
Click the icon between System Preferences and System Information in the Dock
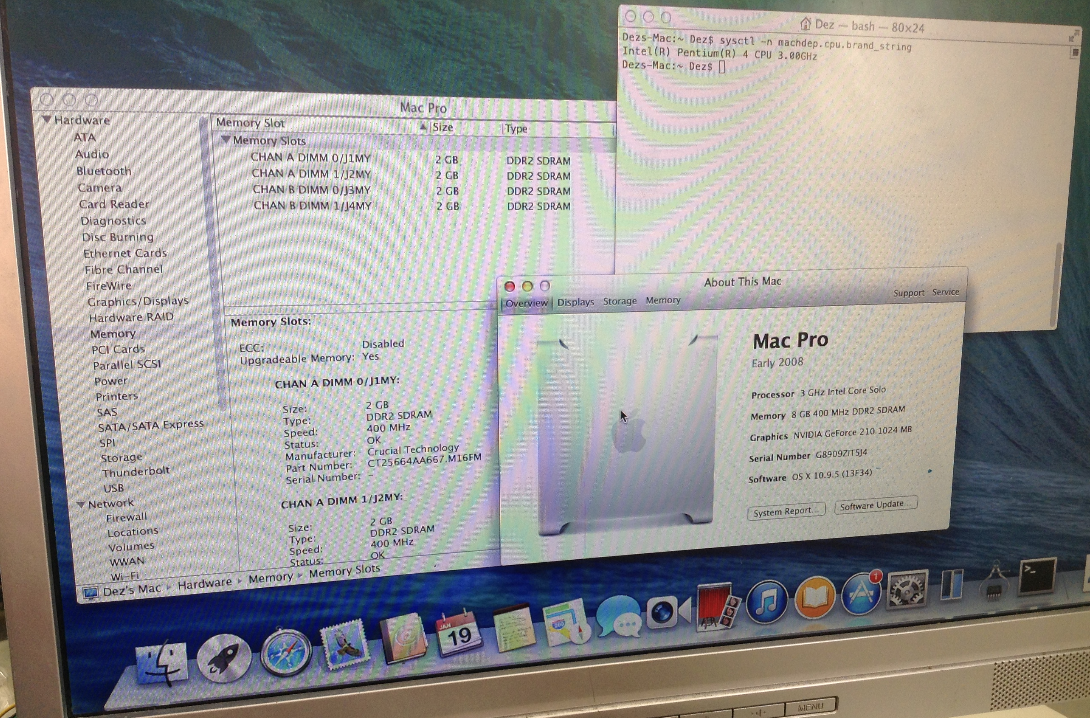pos(951,584)
